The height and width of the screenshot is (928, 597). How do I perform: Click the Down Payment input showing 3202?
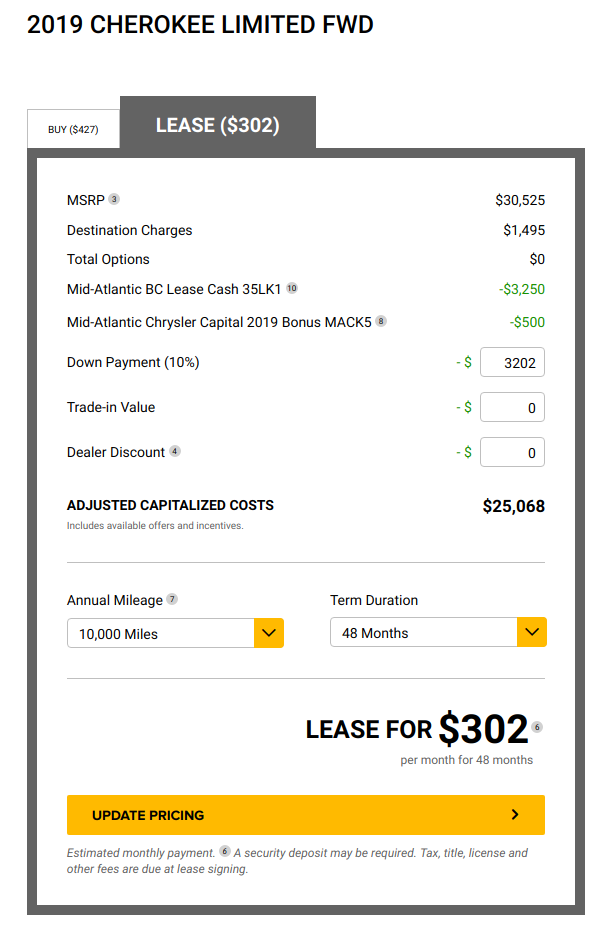pyautogui.click(x=512, y=362)
